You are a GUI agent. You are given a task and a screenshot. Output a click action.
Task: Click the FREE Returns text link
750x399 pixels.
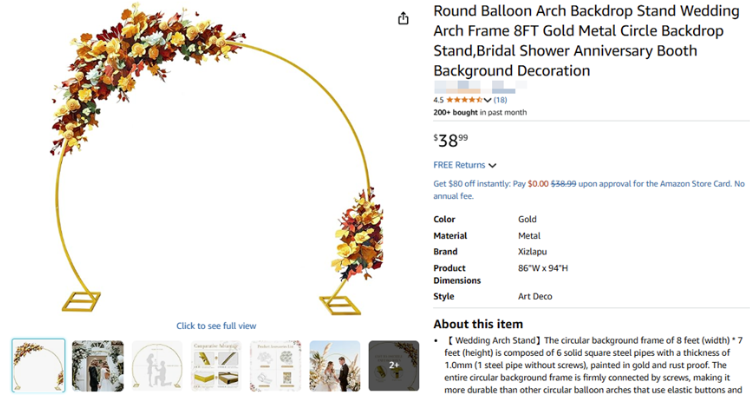coord(459,165)
